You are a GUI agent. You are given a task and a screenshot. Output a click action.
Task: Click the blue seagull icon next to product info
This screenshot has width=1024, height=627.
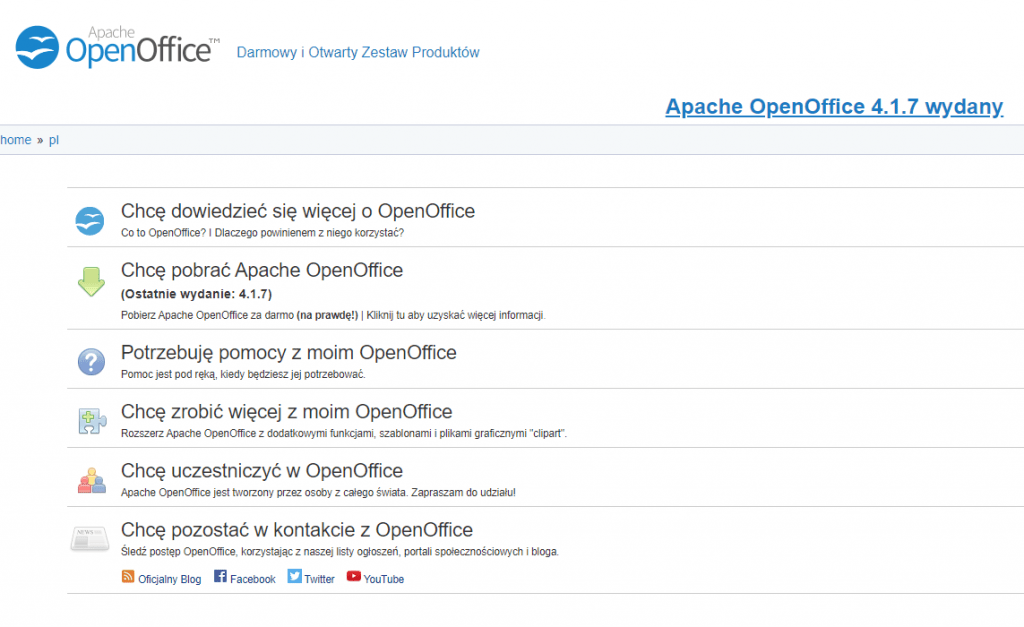click(90, 221)
